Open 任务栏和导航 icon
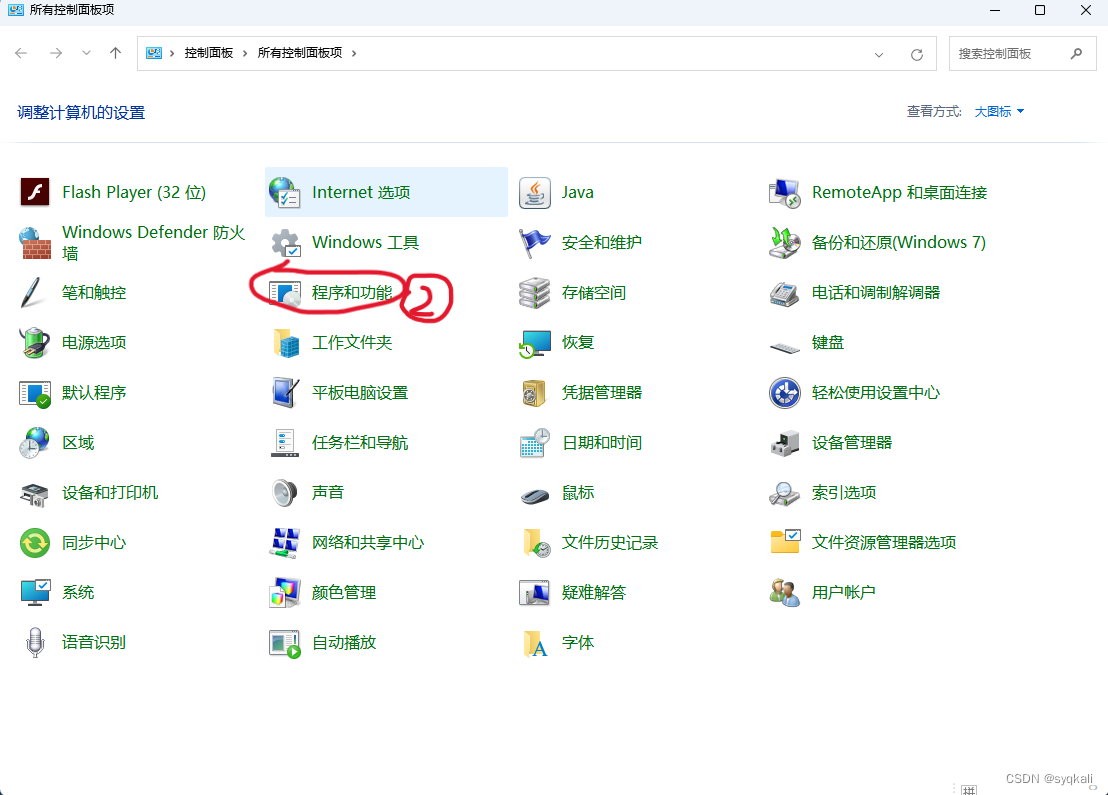The width and height of the screenshot is (1108, 795). pyautogui.click(x=285, y=443)
